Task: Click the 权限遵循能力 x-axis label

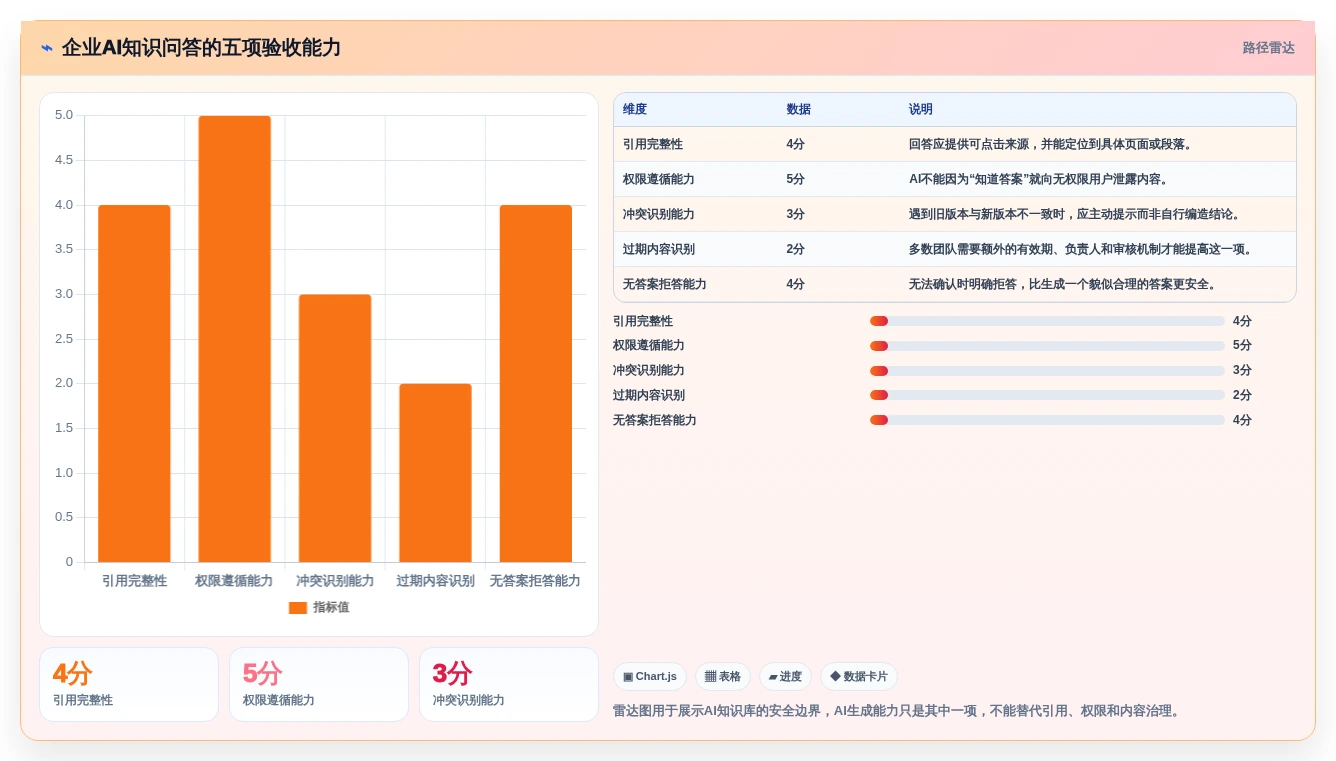Action: coord(234,581)
